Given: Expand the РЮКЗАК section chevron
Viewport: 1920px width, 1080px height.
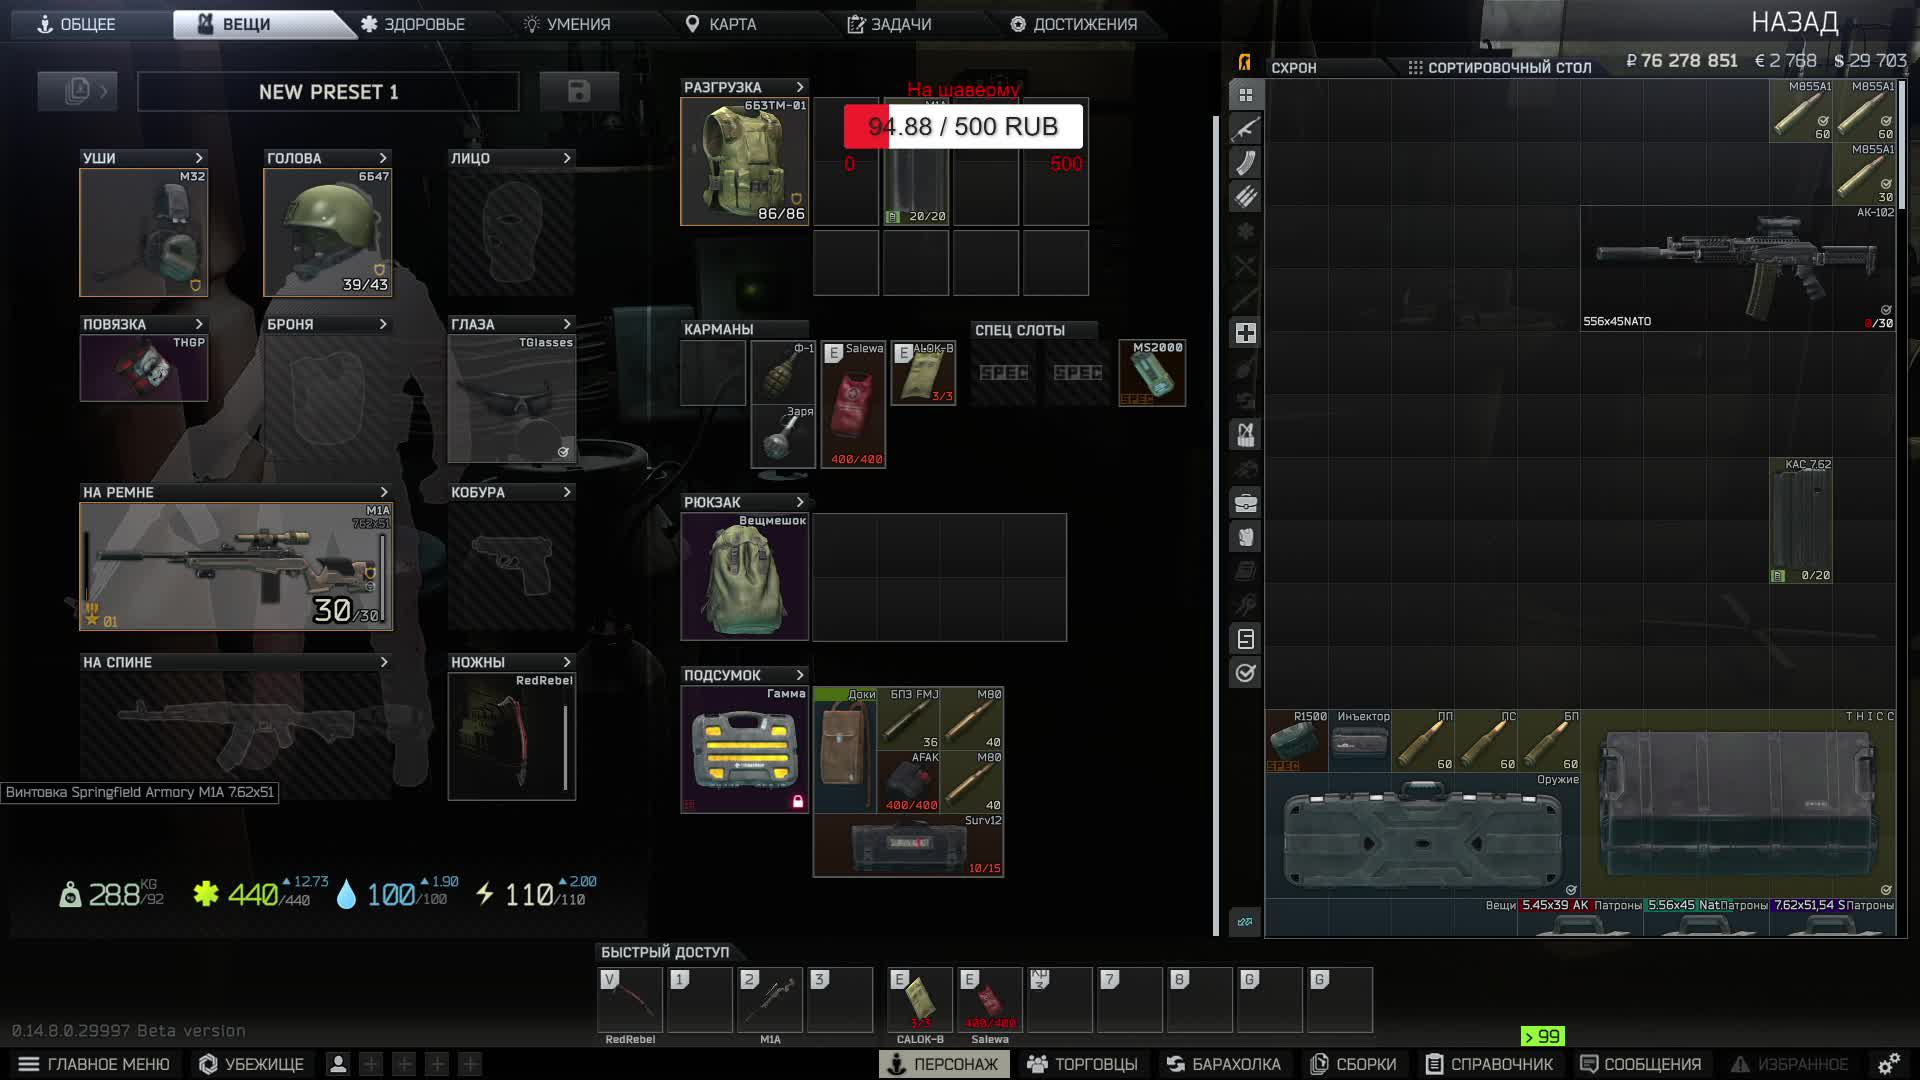Looking at the screenshot, I should tap(799, 502).
